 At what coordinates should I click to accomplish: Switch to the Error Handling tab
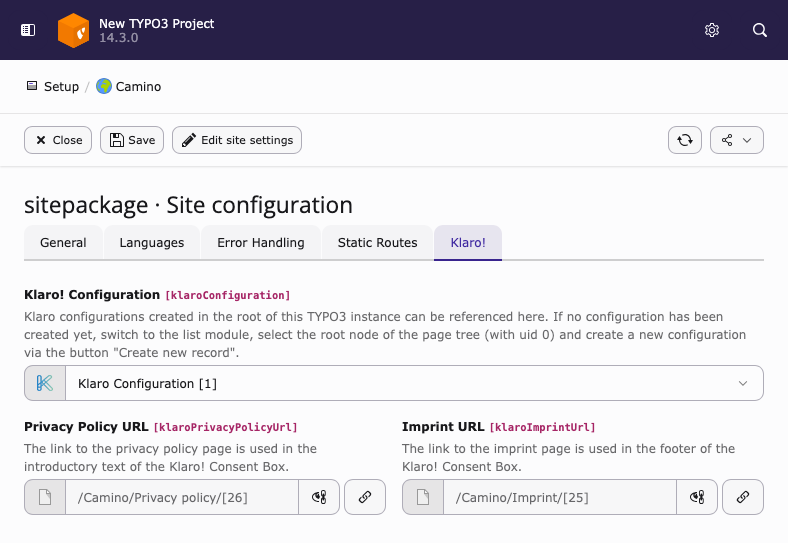(x=261, y=242)
